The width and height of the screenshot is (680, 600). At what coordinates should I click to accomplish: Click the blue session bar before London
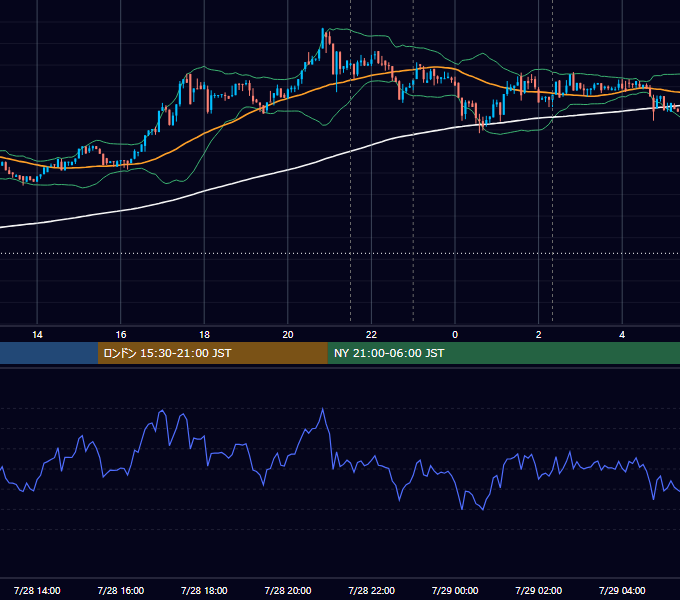click(x=49, y=353)
